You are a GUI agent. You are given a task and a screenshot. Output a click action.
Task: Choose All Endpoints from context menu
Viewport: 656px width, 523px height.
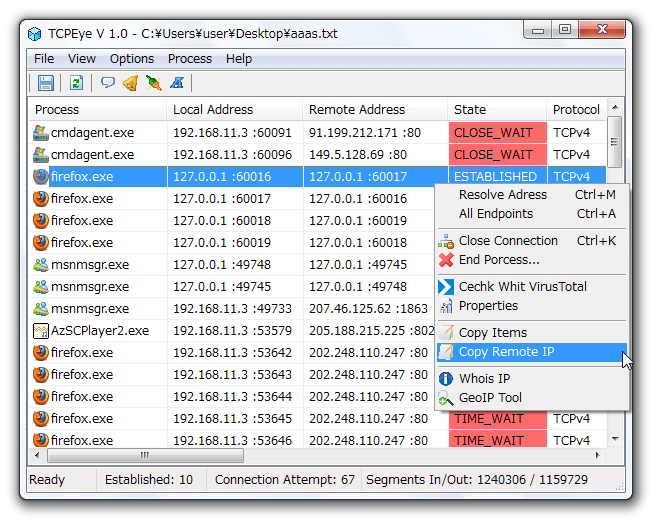coord(531,214)
